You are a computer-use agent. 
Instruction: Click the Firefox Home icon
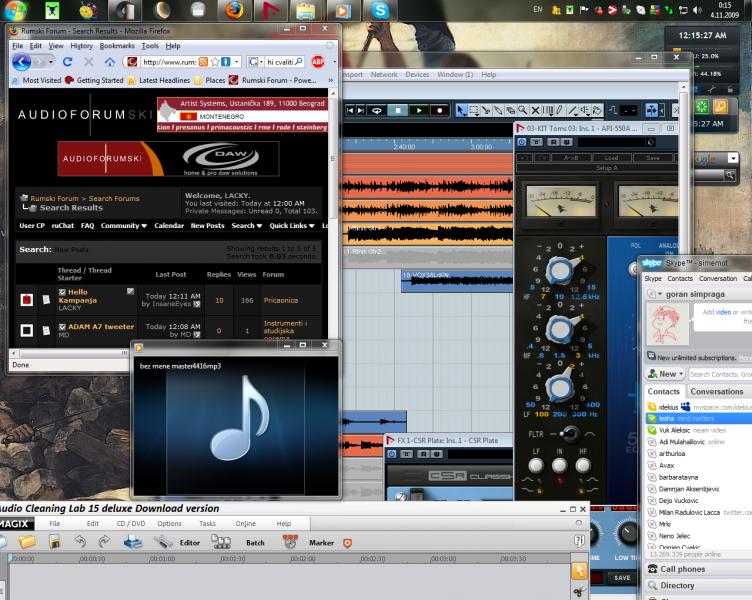click(x=110, y=62)
